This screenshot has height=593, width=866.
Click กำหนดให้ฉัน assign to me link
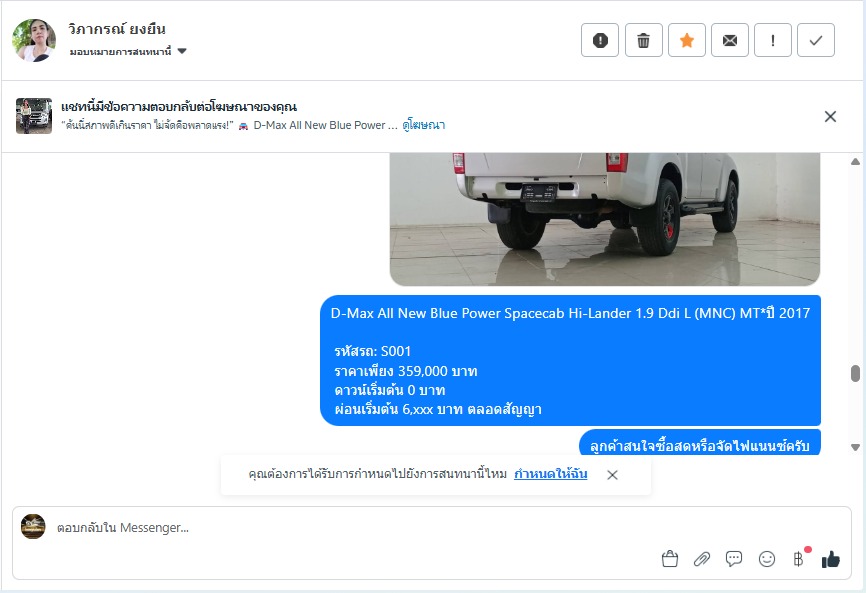pyautogui.click(x=551, y=474)
